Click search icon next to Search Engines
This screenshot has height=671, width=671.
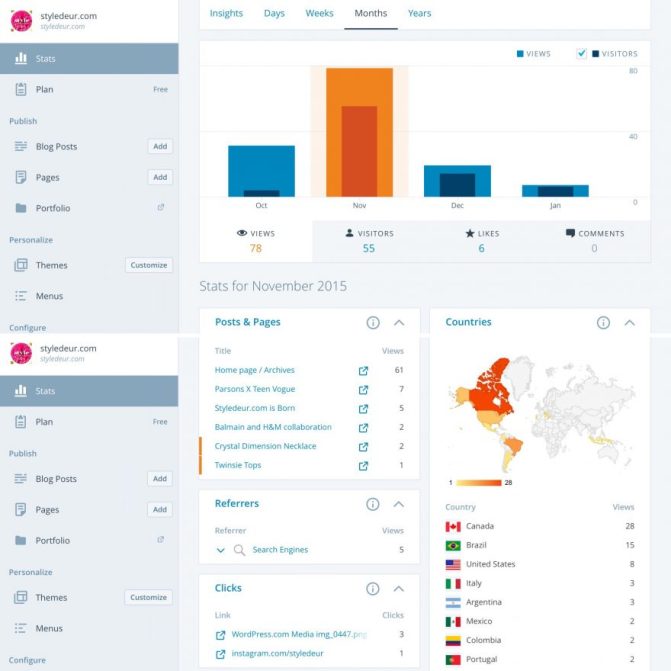239,550
